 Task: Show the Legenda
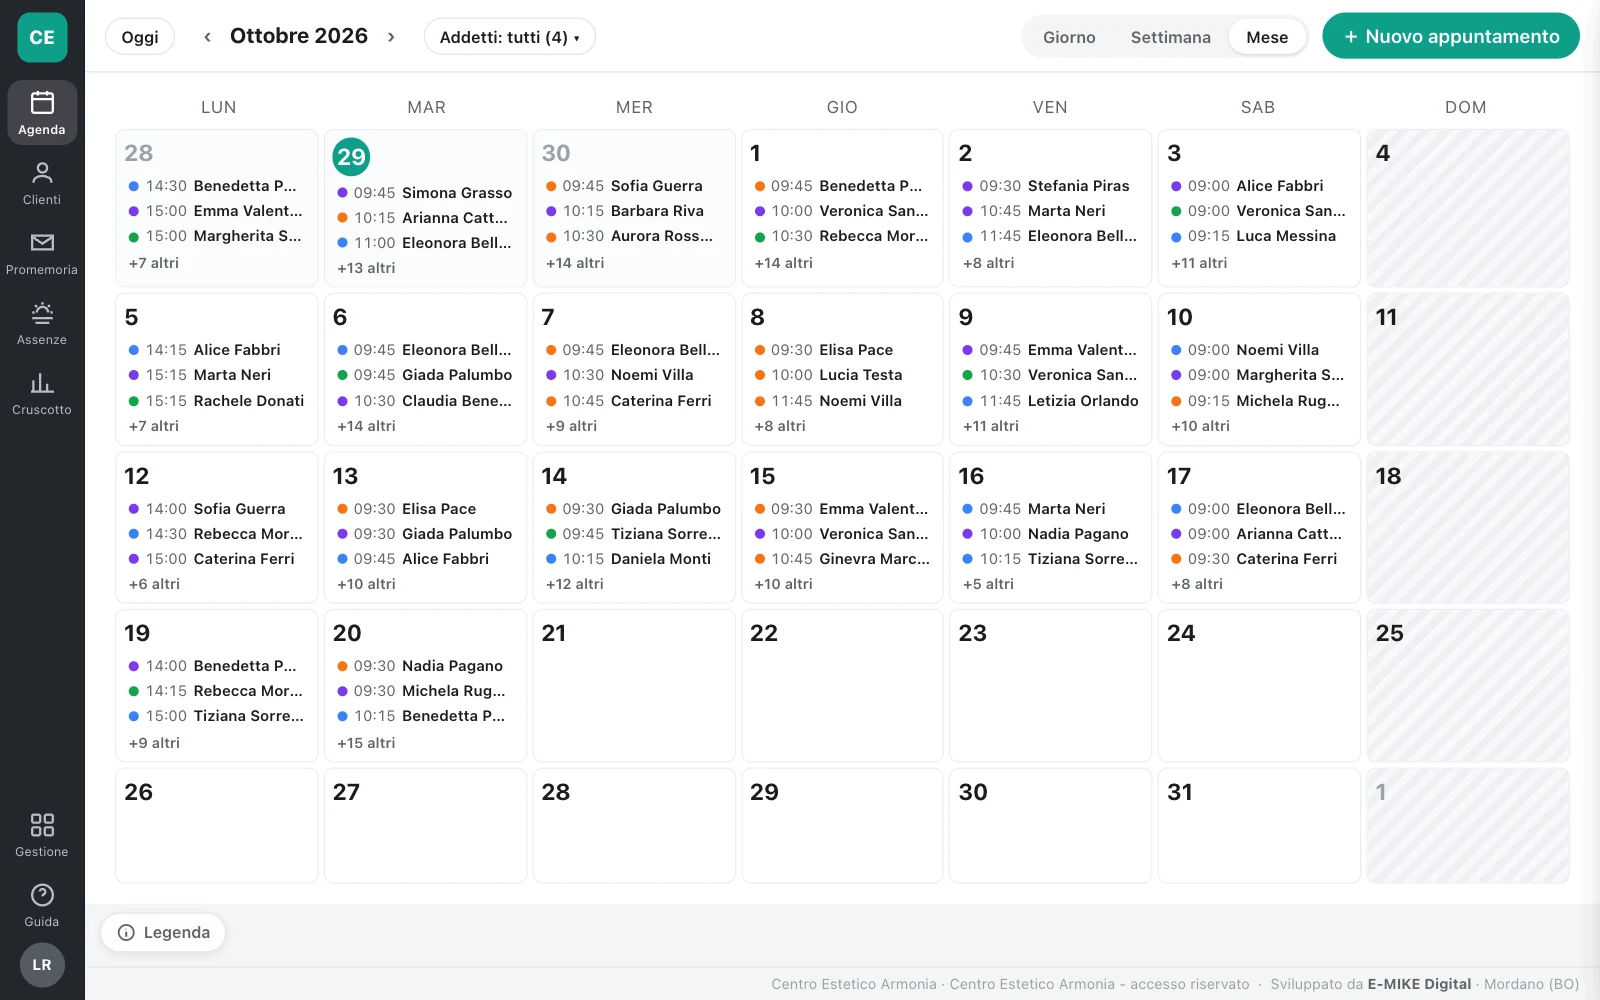click(163, 932)
